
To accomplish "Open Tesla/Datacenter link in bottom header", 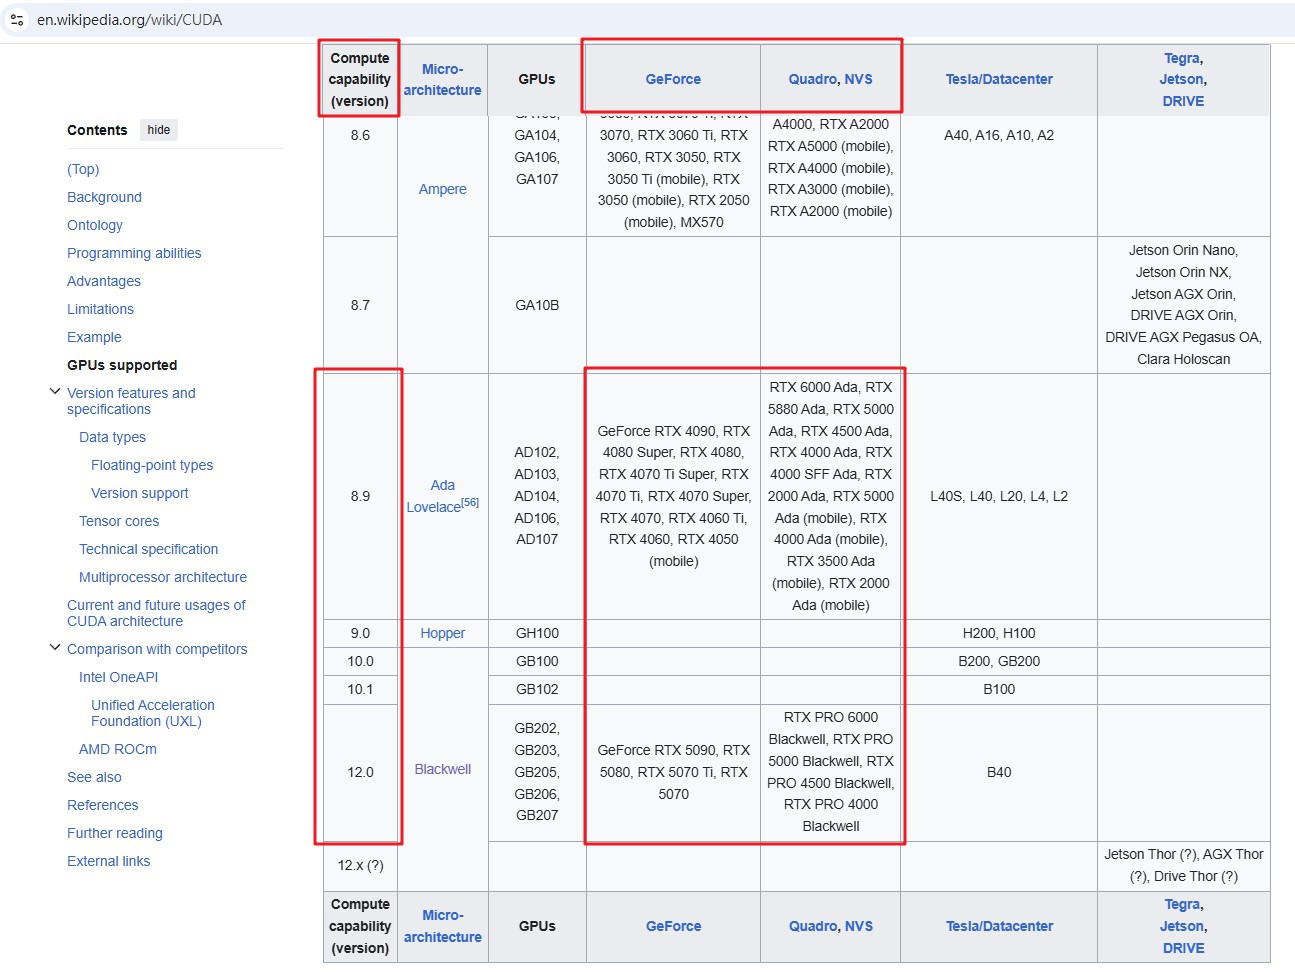I will coord(999,926).
